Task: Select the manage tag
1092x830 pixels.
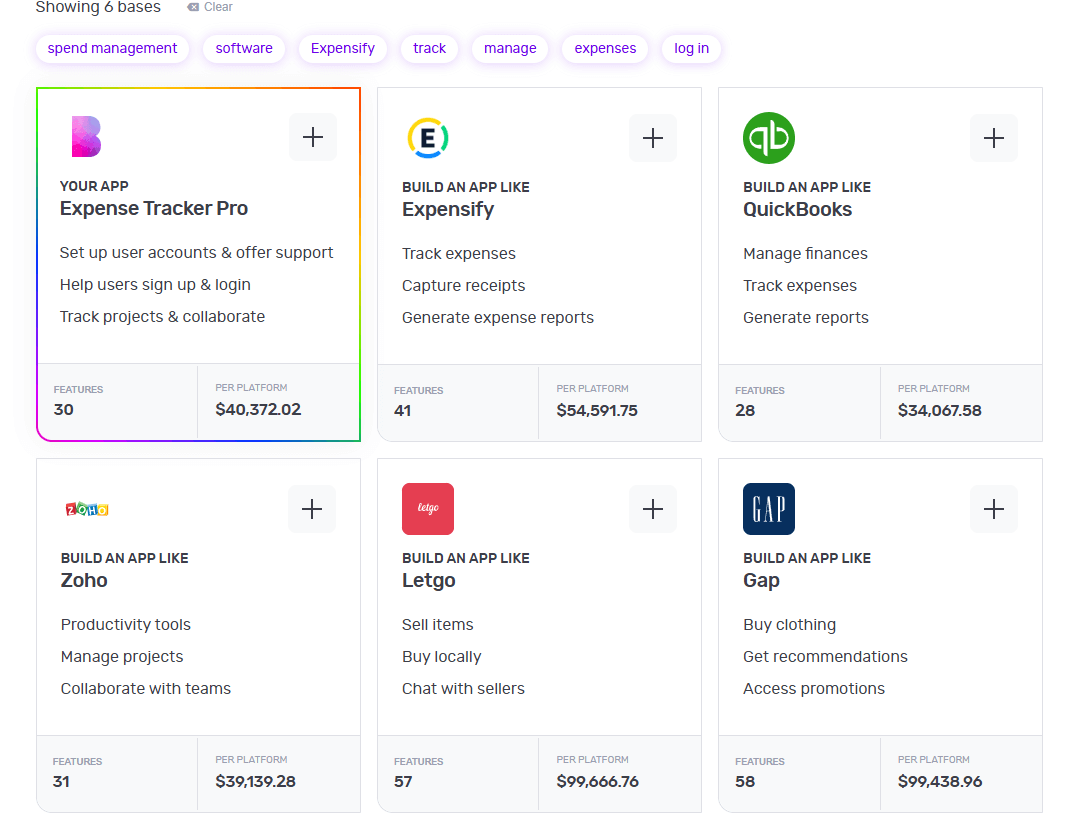Action: [x=510, y=49]
